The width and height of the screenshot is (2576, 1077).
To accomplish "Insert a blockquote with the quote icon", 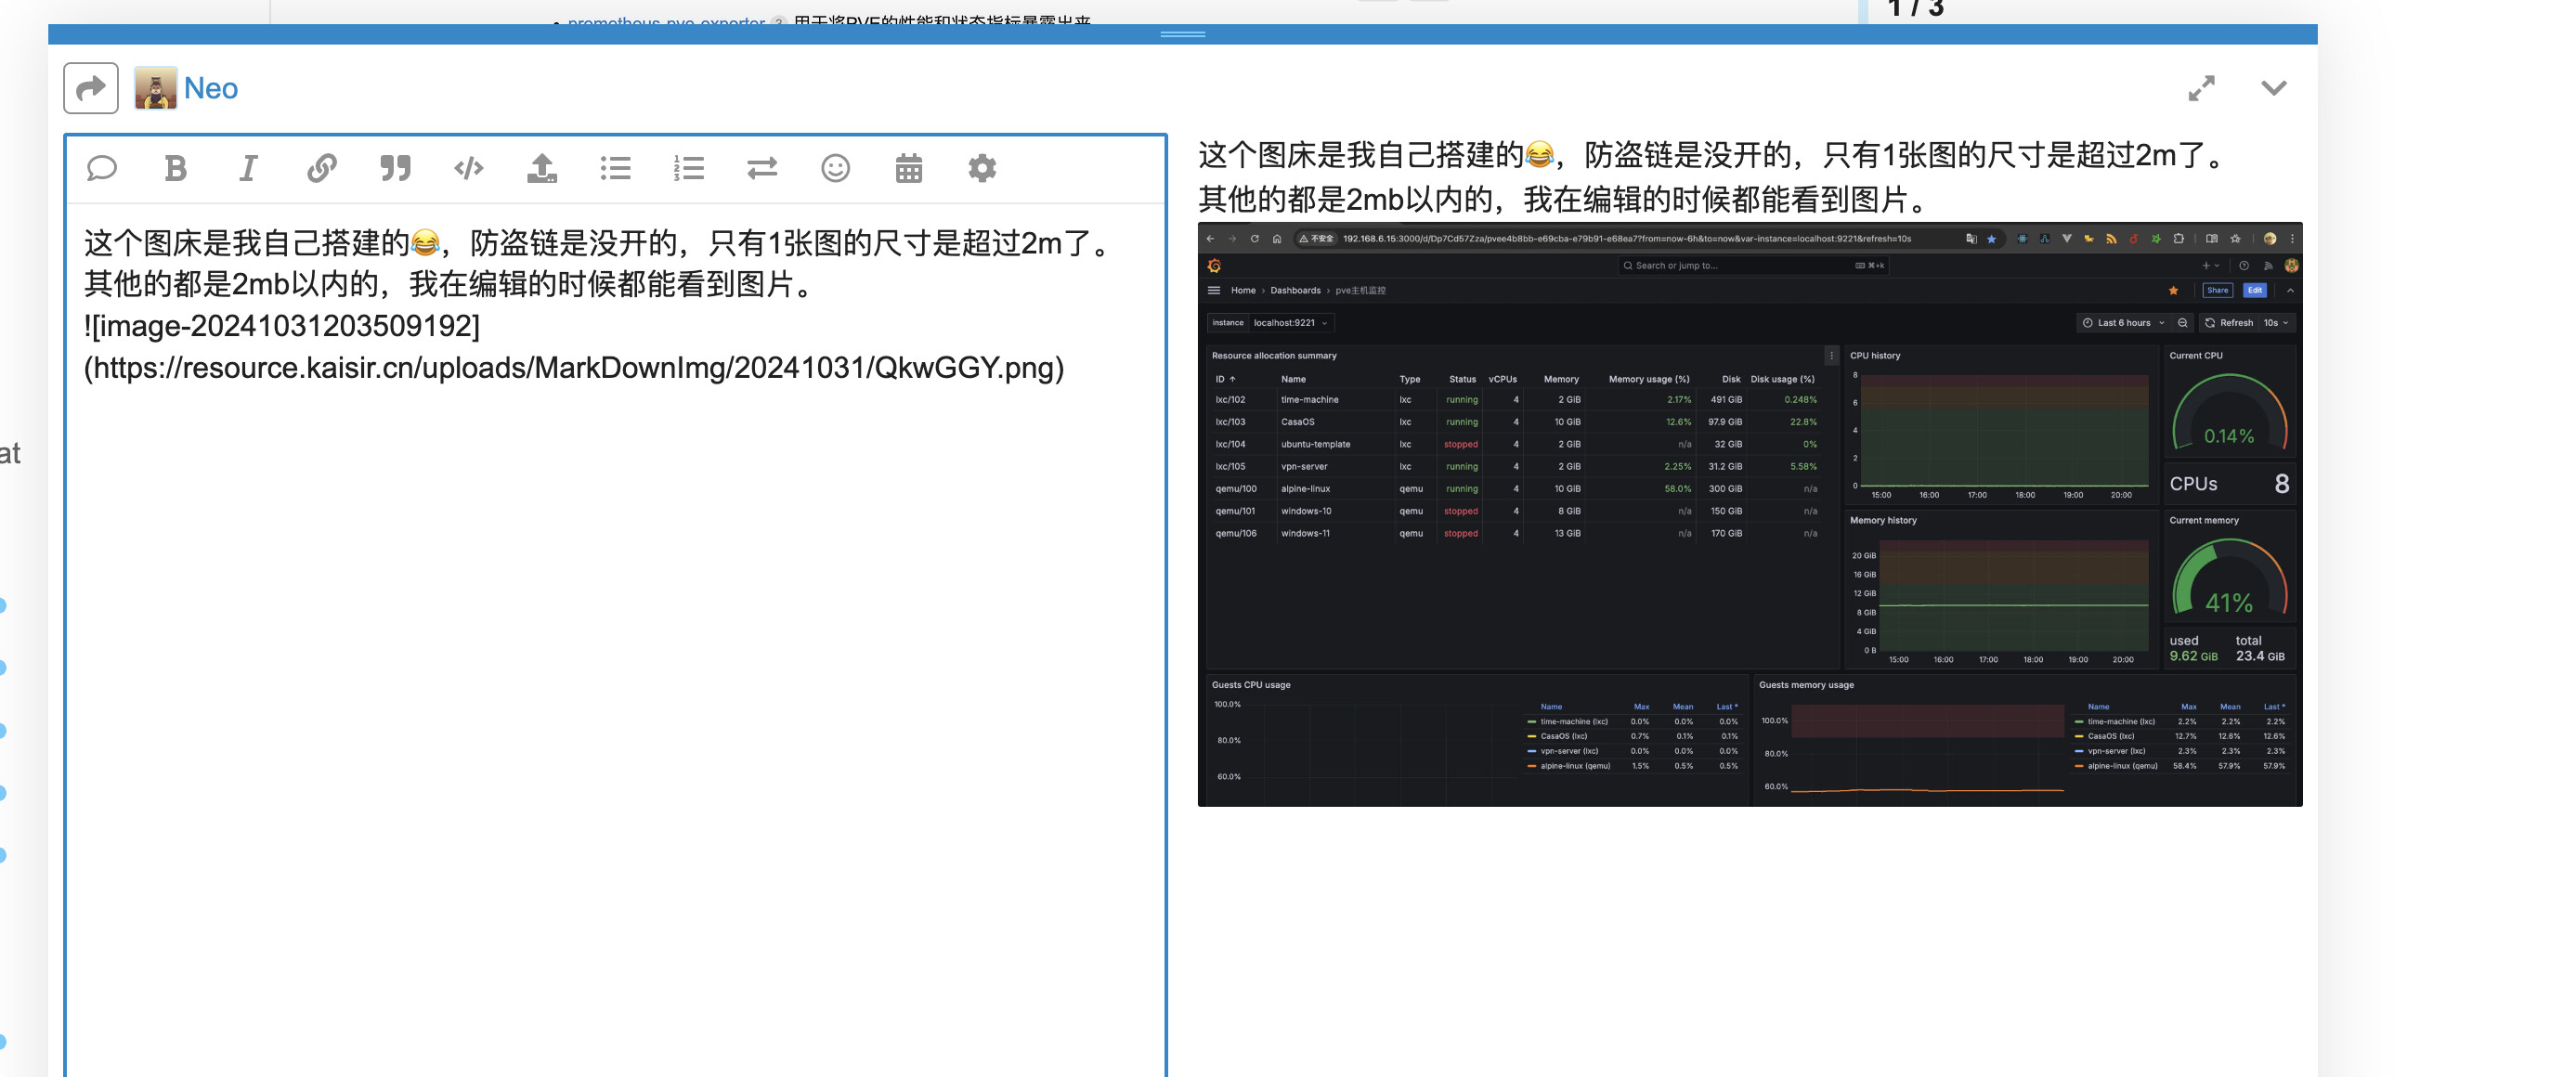I will (395, 168).
